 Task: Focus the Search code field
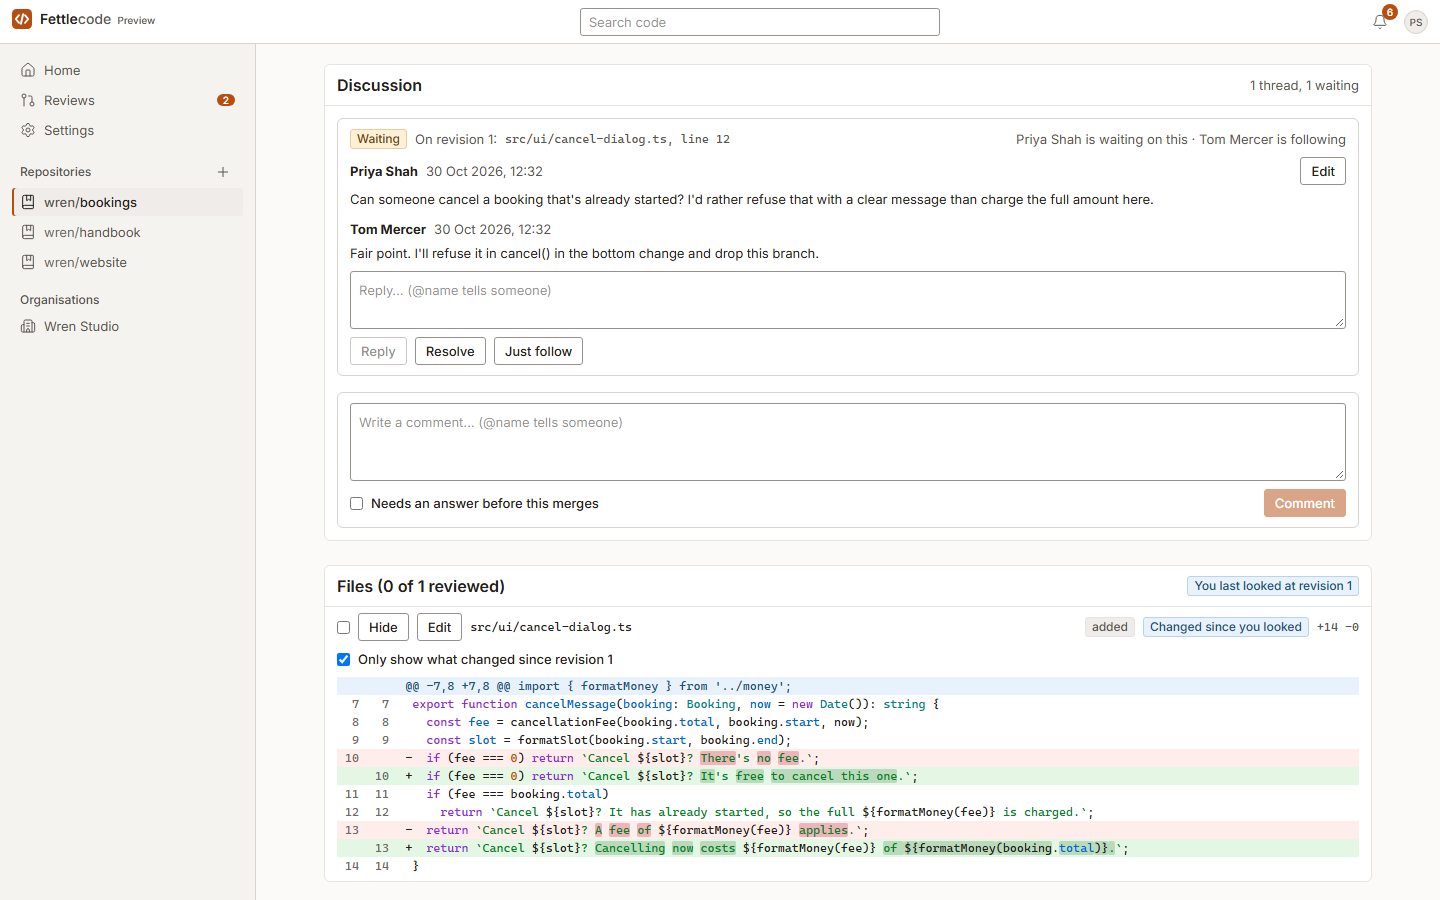760,22
